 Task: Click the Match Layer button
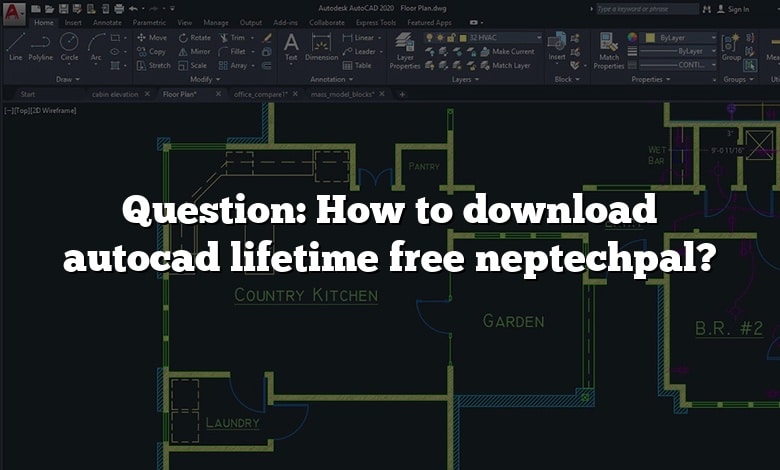pyautogui.click(x=506, y=65)
